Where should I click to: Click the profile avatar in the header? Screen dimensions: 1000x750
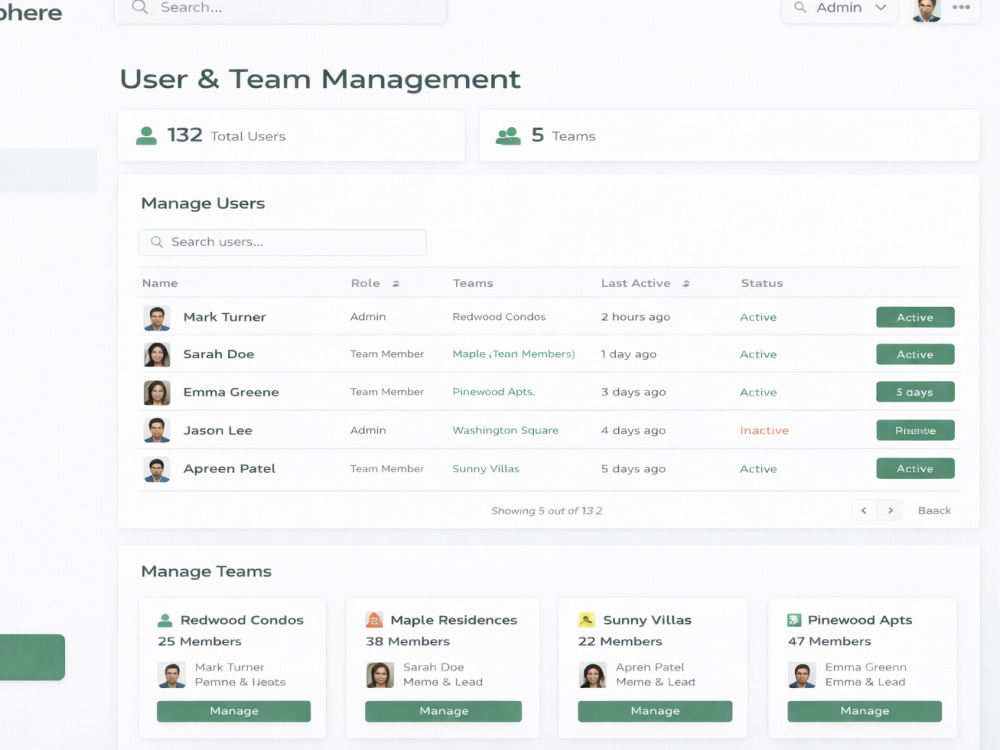pos(927,10)
